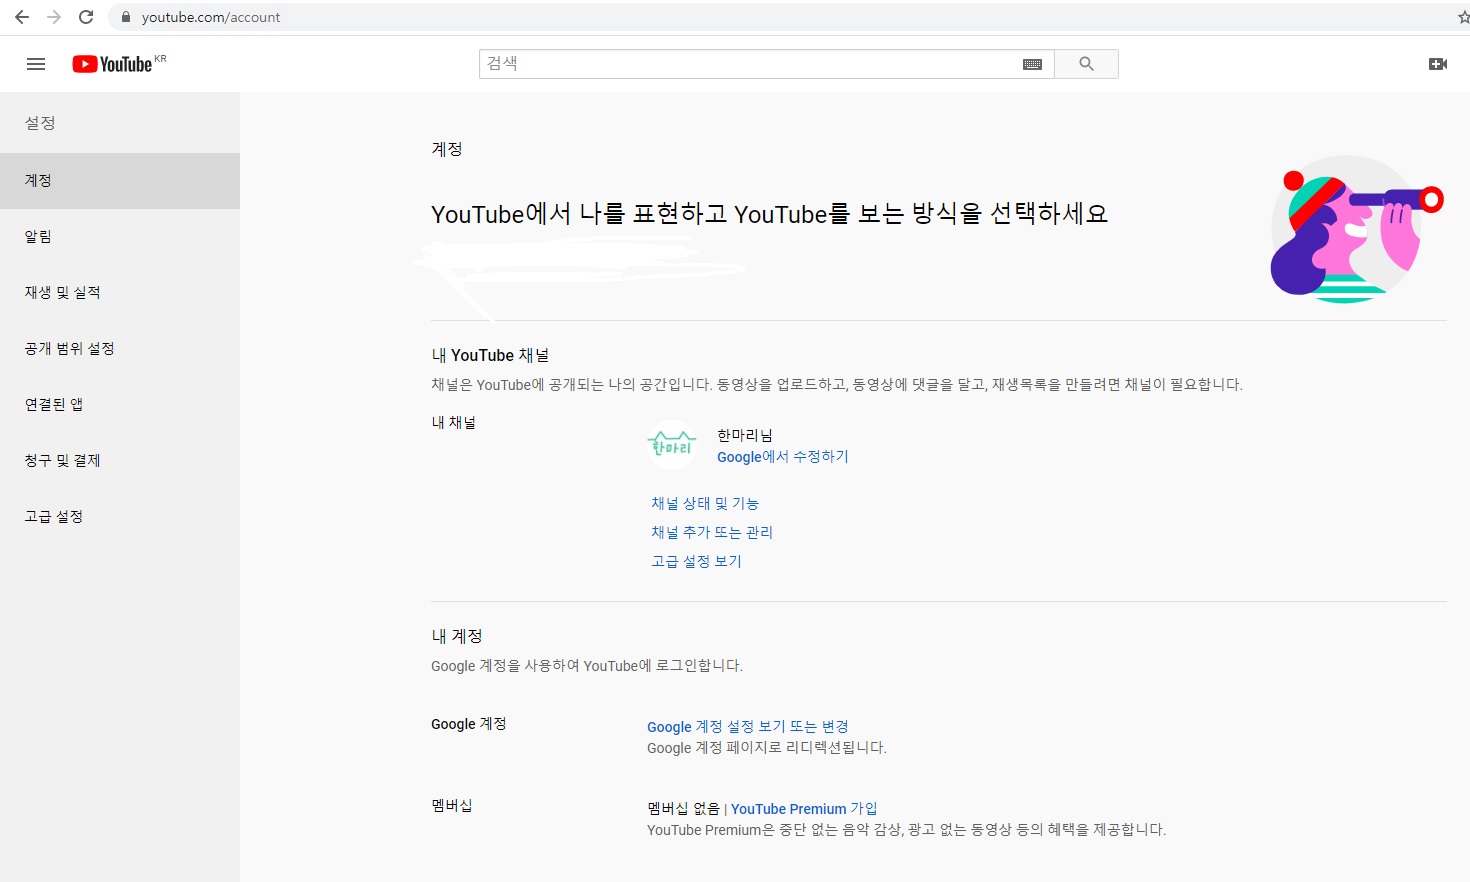Click the 한마리 channel avatar
1470x882 pixels.
672,445
